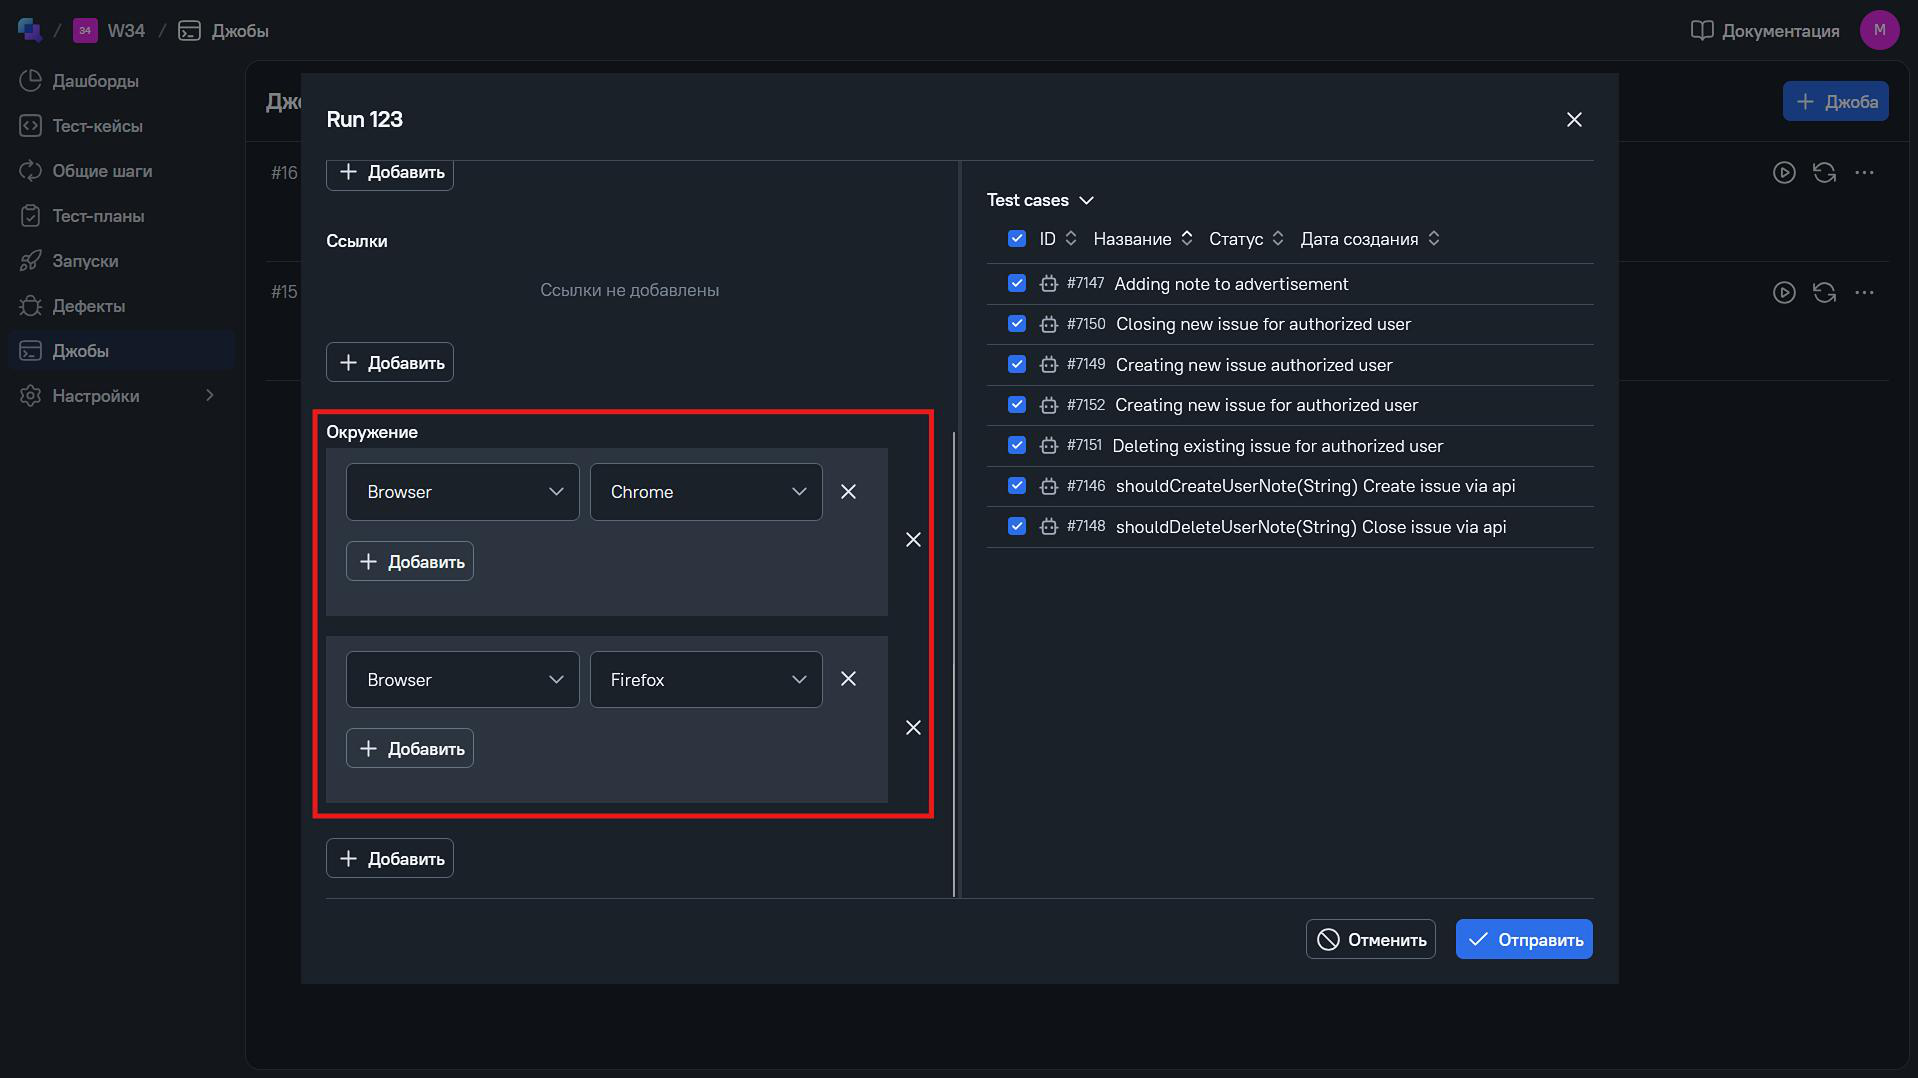Click the Отменить button
1918x1078 pixels.
pyautogui.click(x=1370, y=939)
